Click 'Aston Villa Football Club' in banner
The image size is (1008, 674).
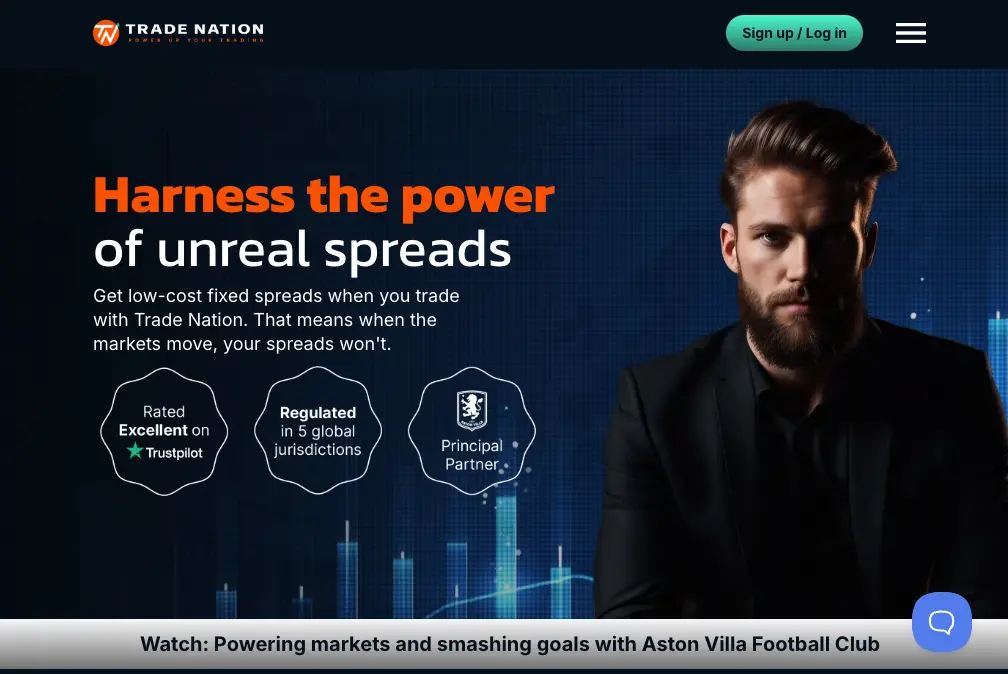pos(760,644)
